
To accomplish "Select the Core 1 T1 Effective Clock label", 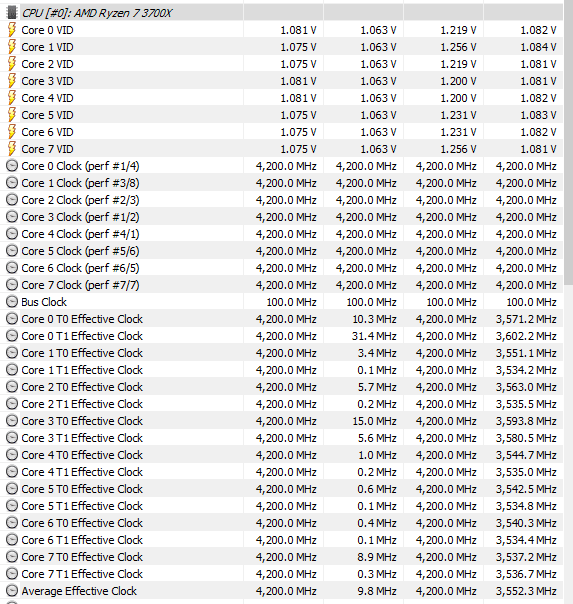I will pos(82,370).
